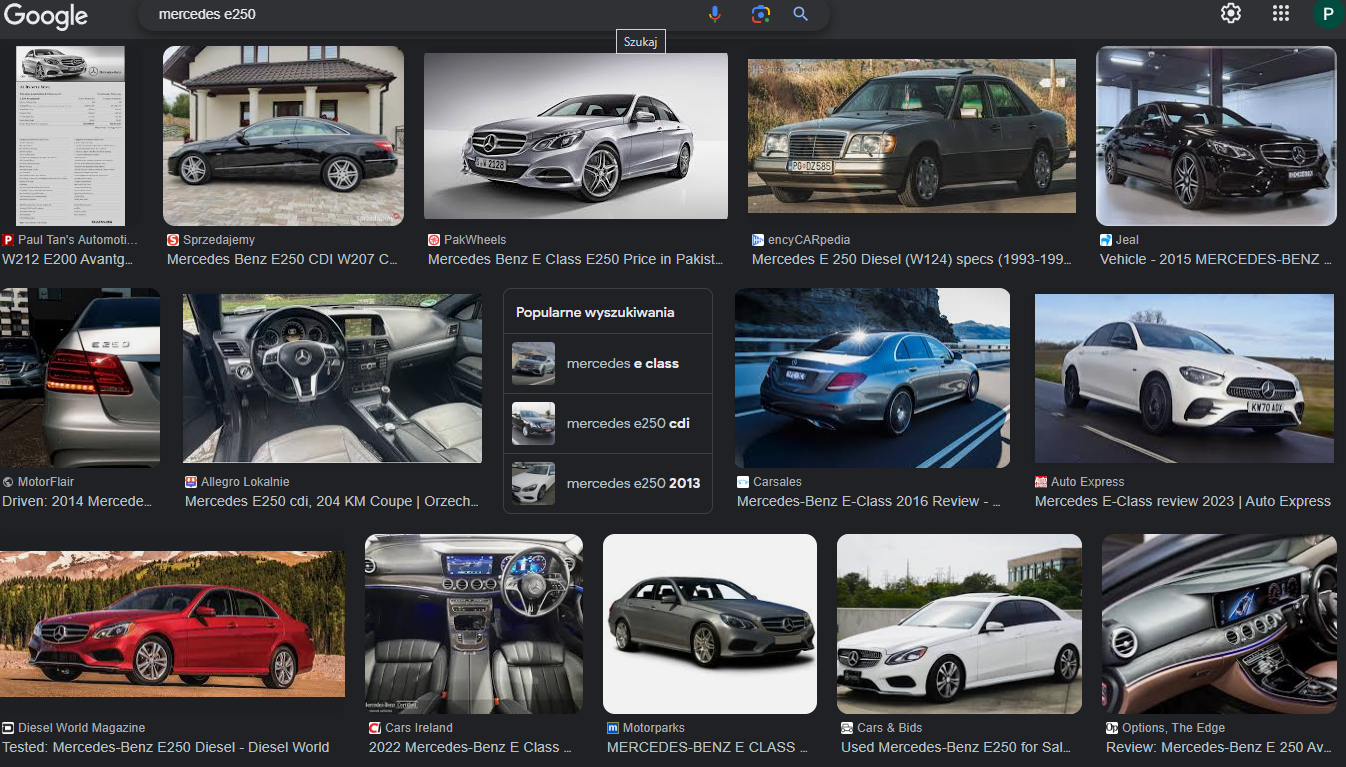Click the Carsales source favicon
The width and height of the screenshot is (1346, 767).
[x=743, y=482]
